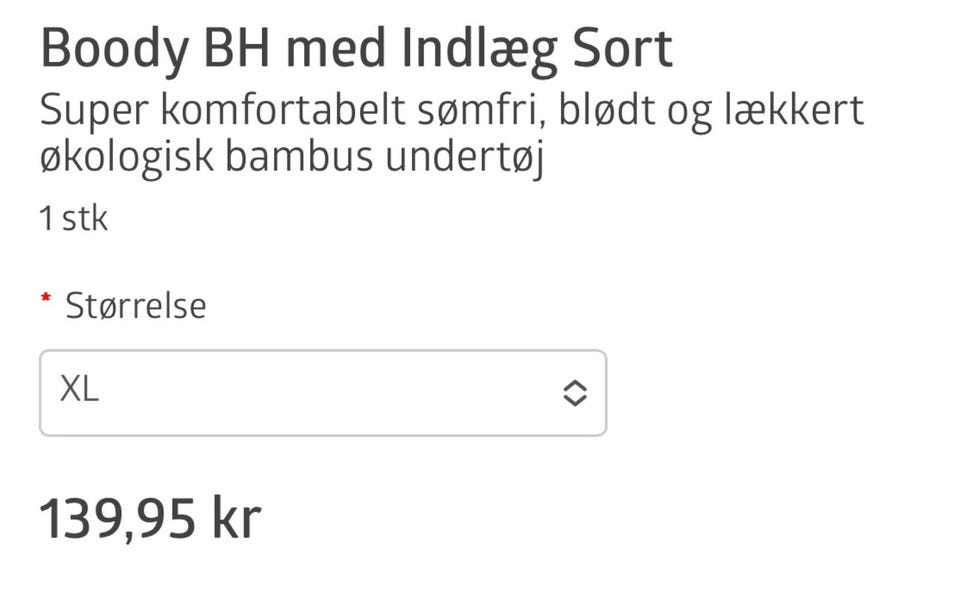960x601 pixels.
Task: Click the selected XL size value
Action: (x=79, y=390)
